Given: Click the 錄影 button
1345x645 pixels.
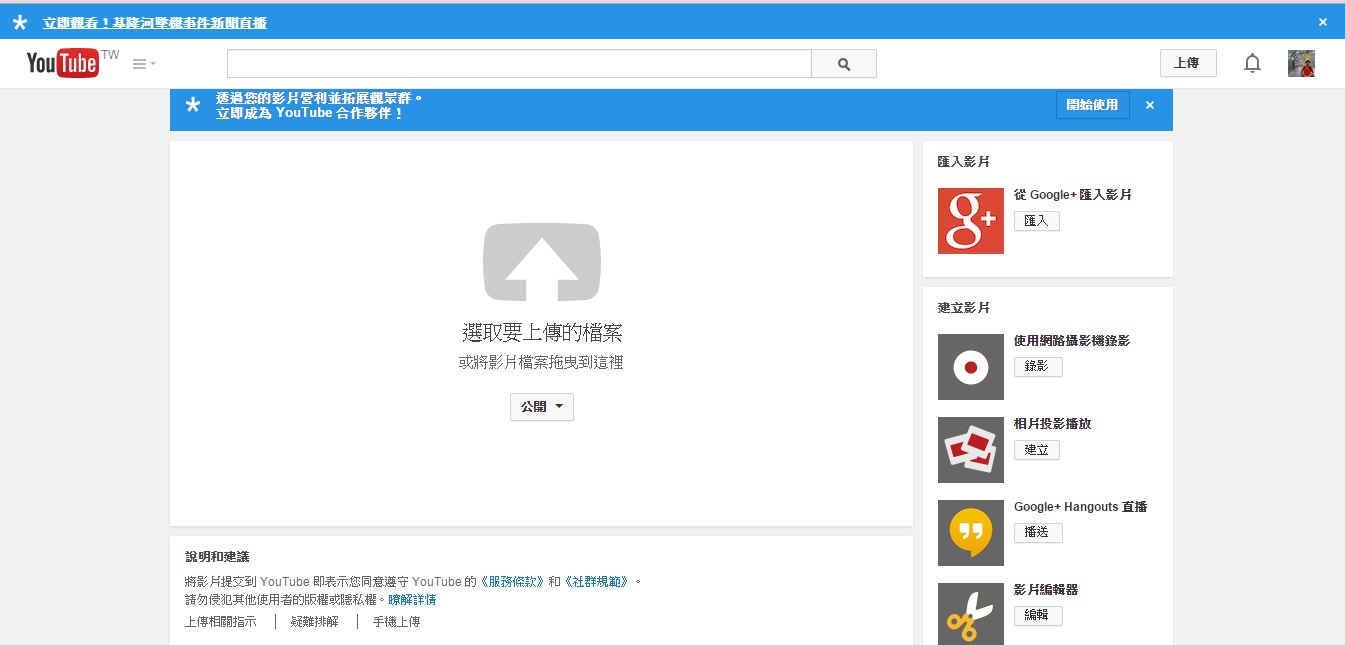Looking at the screenshot, I should tap(1038, 367).
